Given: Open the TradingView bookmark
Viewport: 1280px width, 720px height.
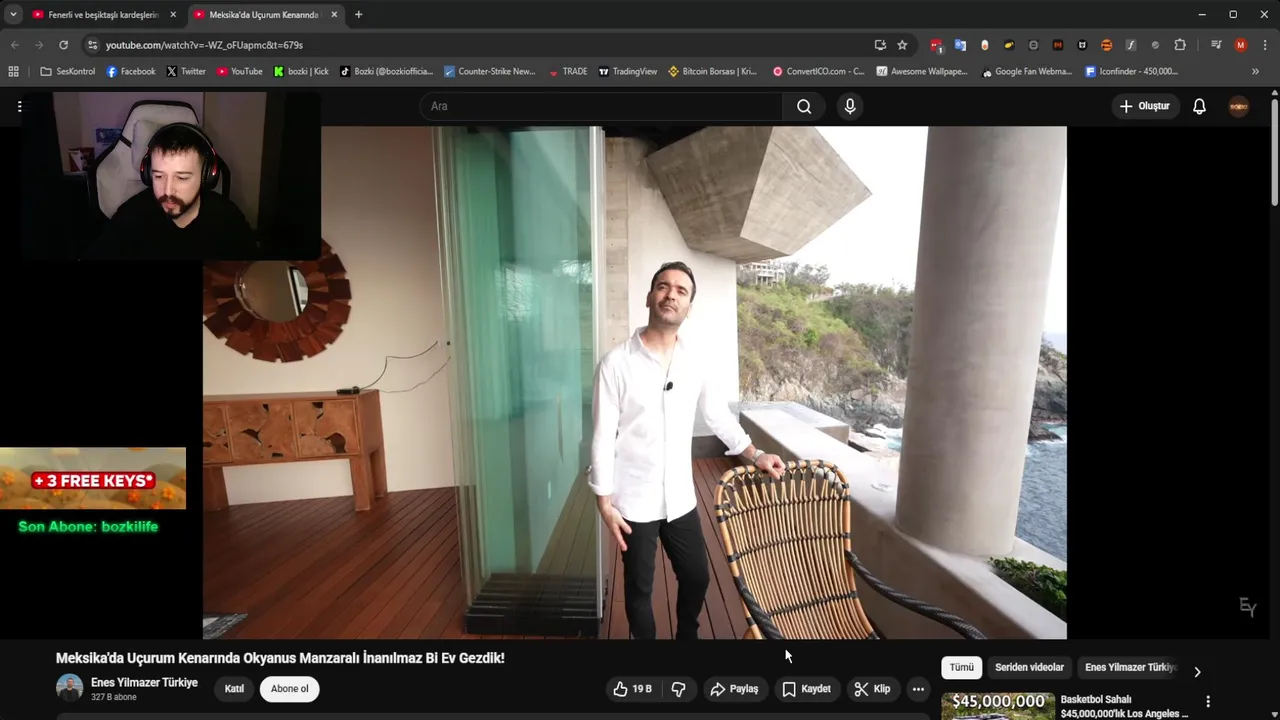Looking at the screenshot, I should [x=628, y=71].
